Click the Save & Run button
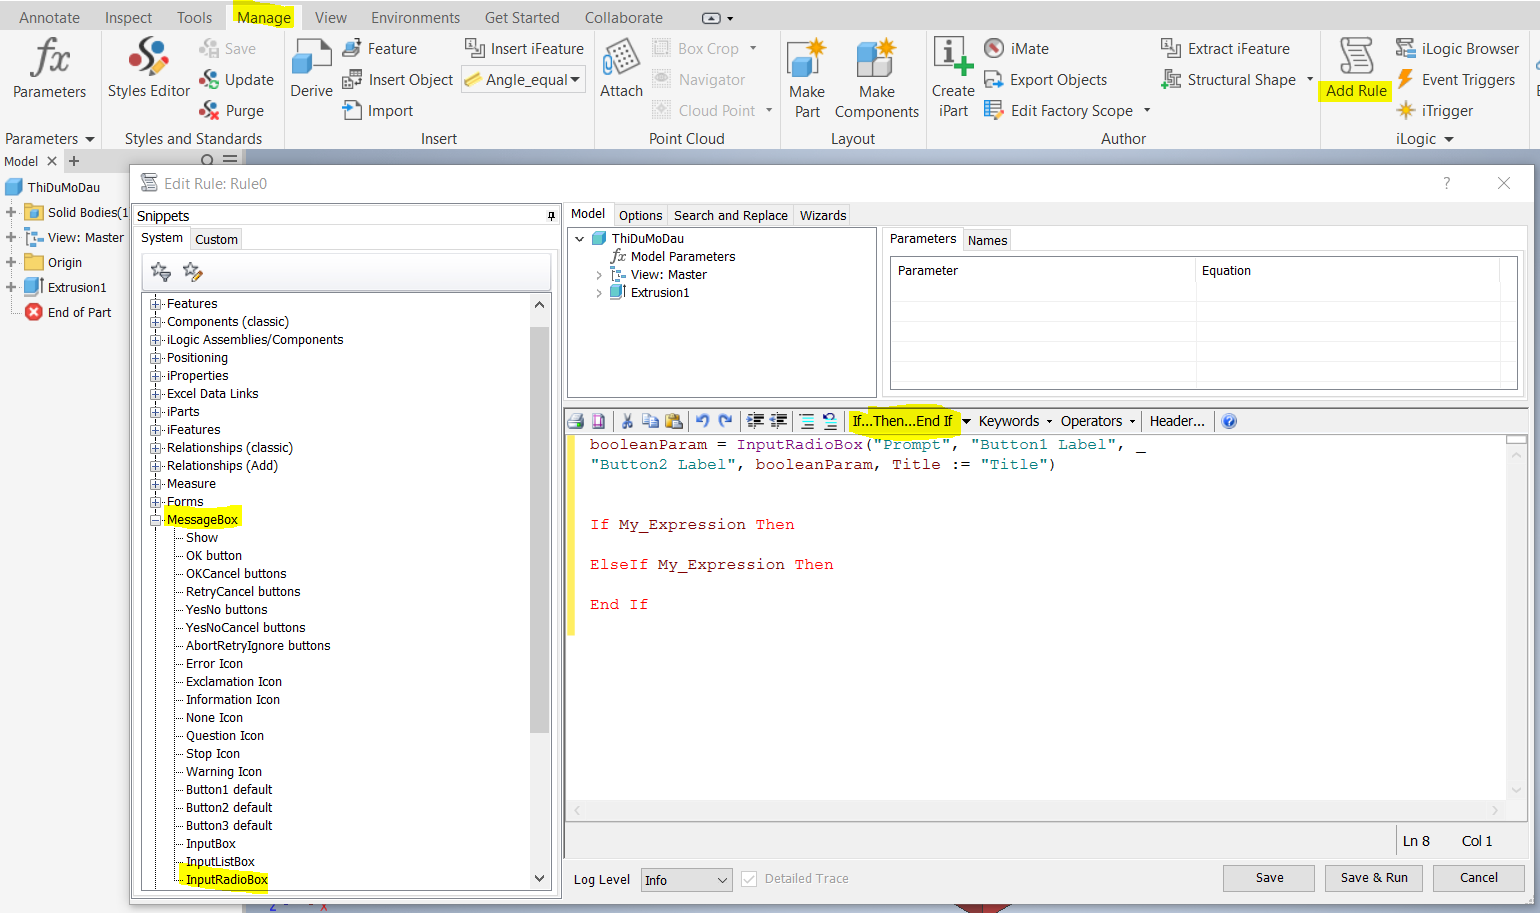The image size is (1540, 913). (x=1374, y=878)
